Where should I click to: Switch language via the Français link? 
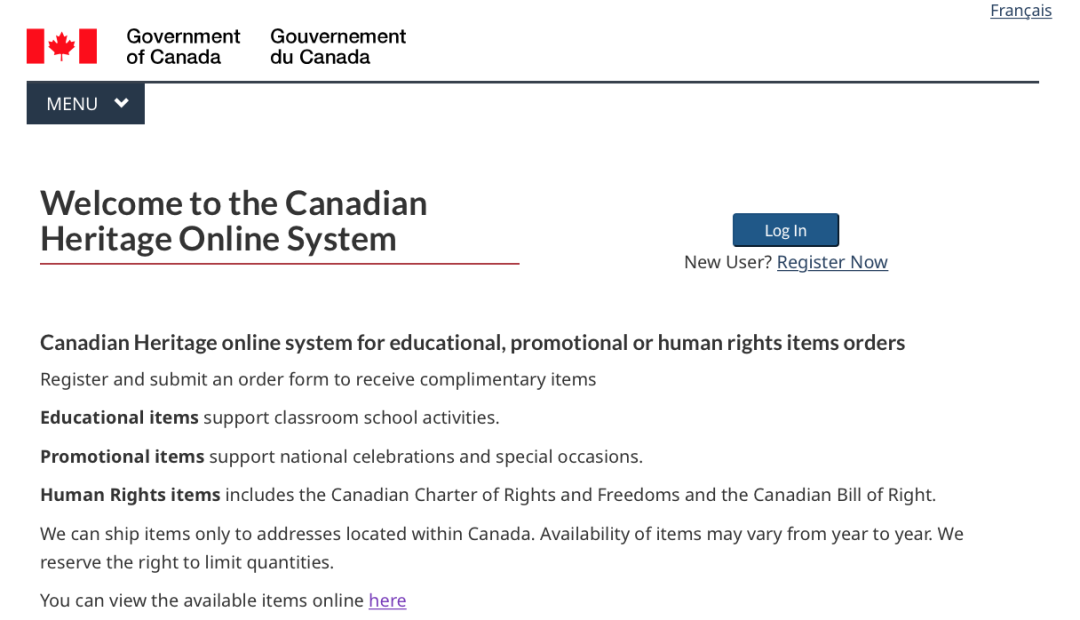pos(1020,11)
